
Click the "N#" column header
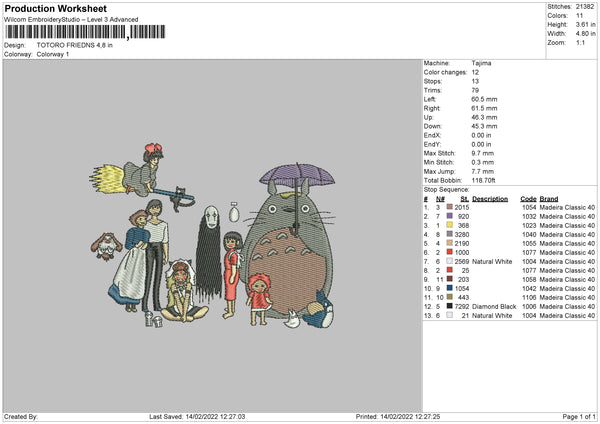(440, 199)
